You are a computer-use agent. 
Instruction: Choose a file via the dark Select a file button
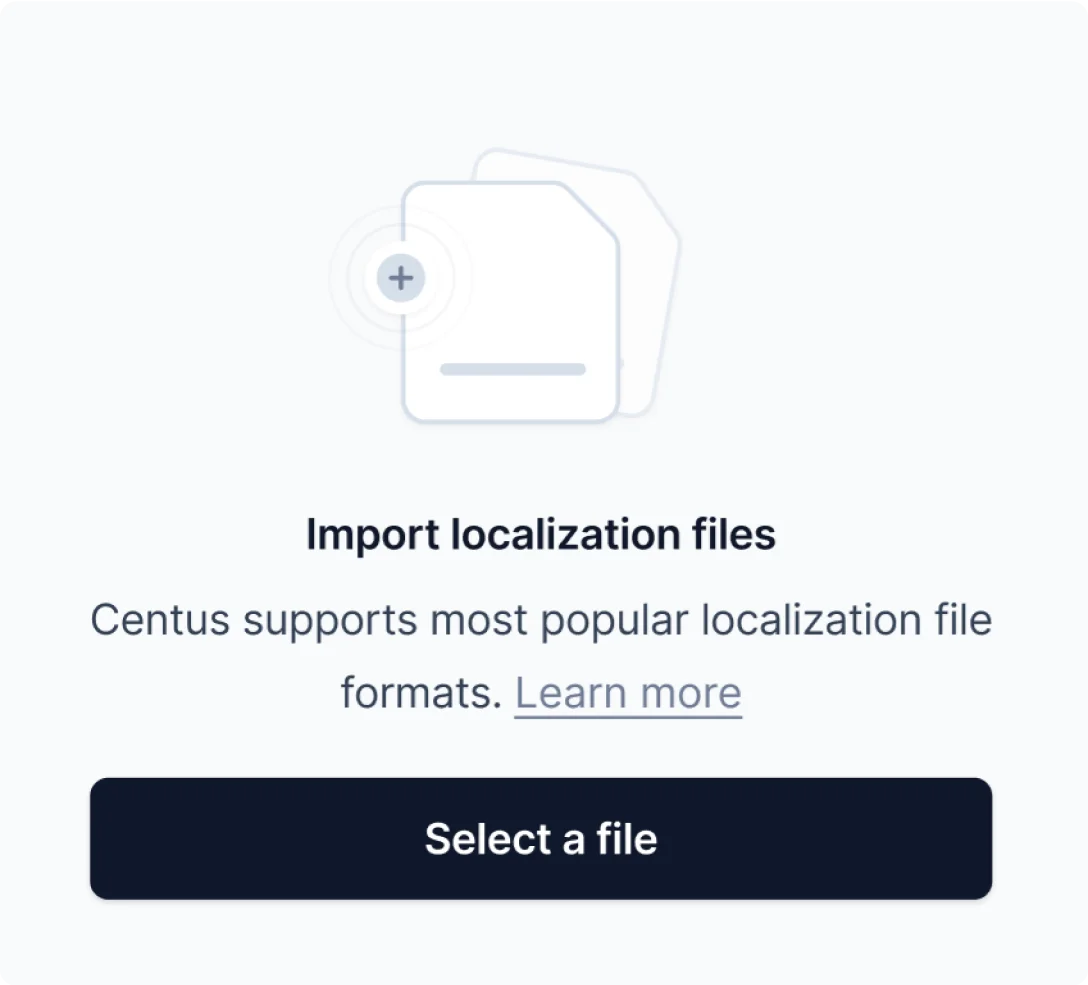pos(543,838)
